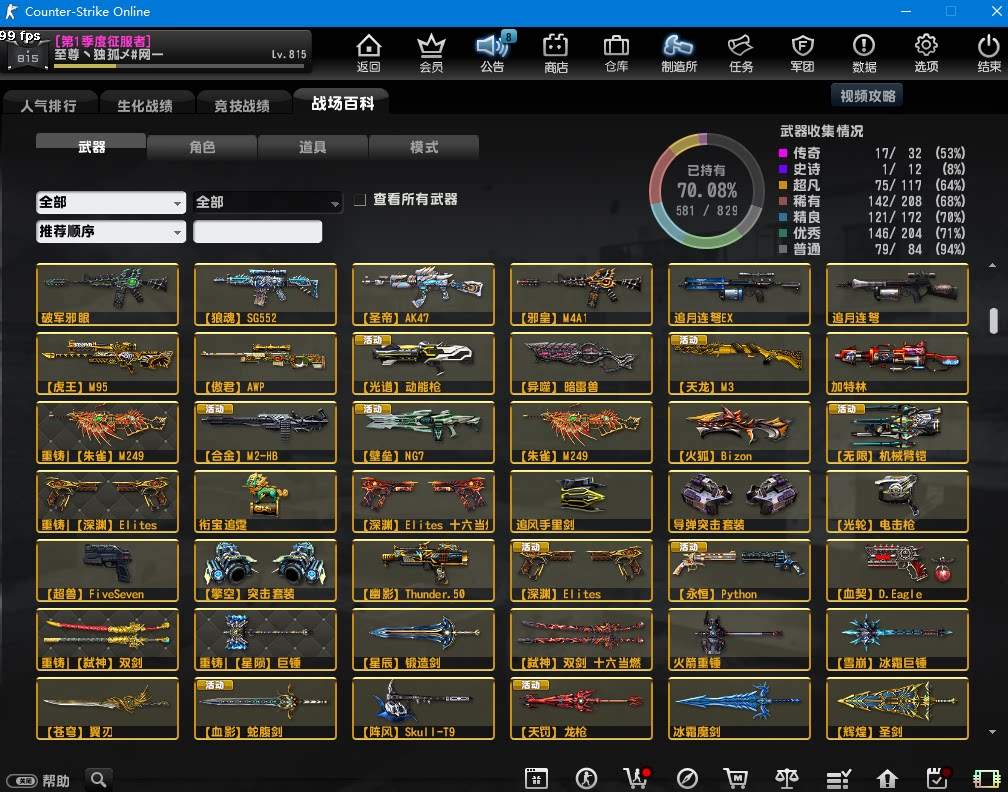1008x792 pixels.
Task: Open the 公告 announcements speaker icon
Action: pos(492,53)
